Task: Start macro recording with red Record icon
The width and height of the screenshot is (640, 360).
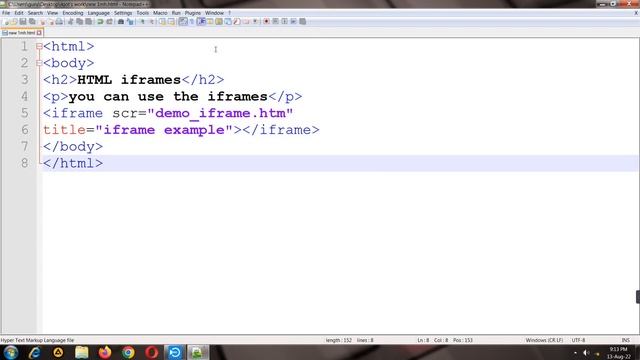Action: click(x=266, y=21)
